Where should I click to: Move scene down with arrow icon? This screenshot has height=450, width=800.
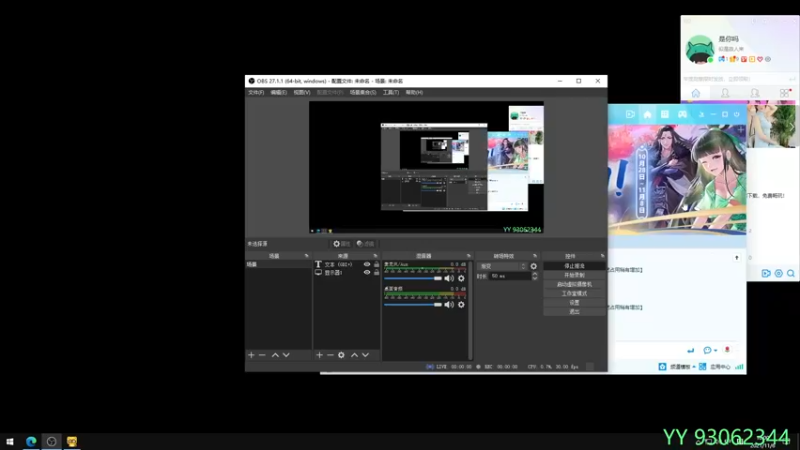(x=286, y=355)
